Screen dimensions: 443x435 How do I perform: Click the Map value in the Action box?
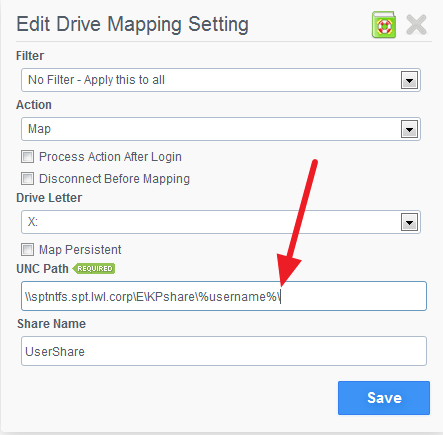39,129
